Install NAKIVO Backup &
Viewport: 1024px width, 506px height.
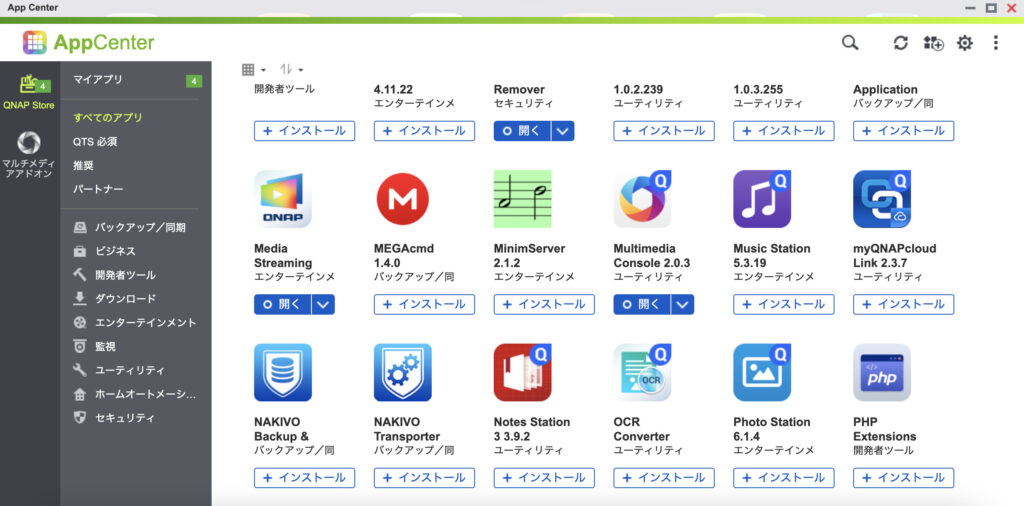[x=304, y=478]
